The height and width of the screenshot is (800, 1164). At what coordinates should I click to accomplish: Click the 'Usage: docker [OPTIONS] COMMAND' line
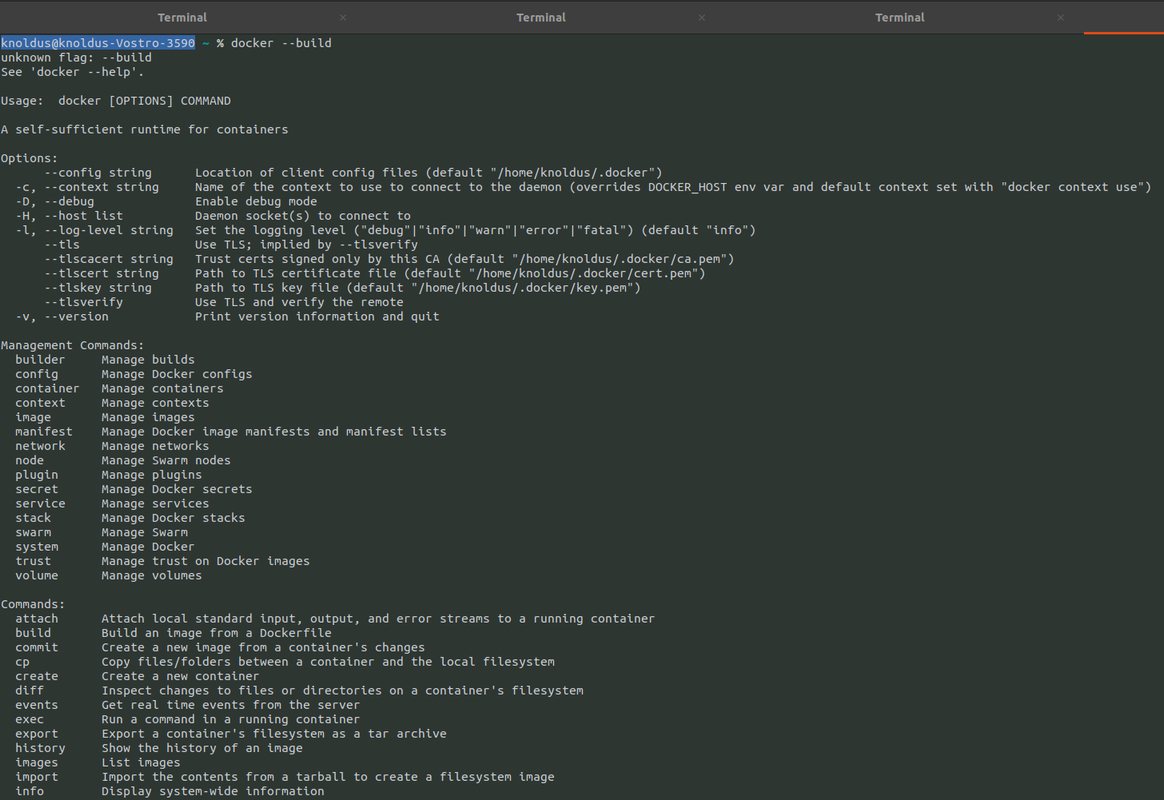[x=116, y=101]
